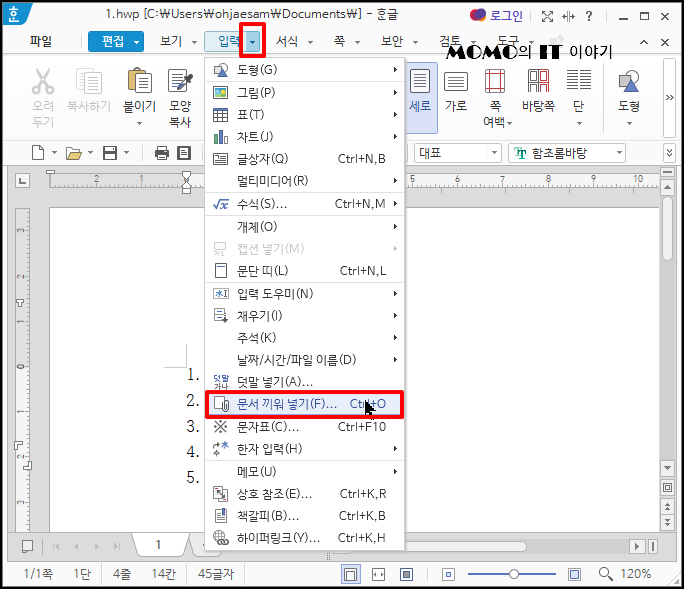Click the zoom slider handle
This screenshot has height=589, width=684.
[514, 574]
